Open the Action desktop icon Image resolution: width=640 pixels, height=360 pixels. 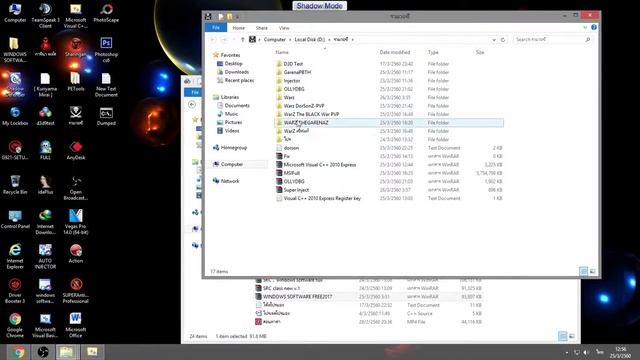pos(76,253)
